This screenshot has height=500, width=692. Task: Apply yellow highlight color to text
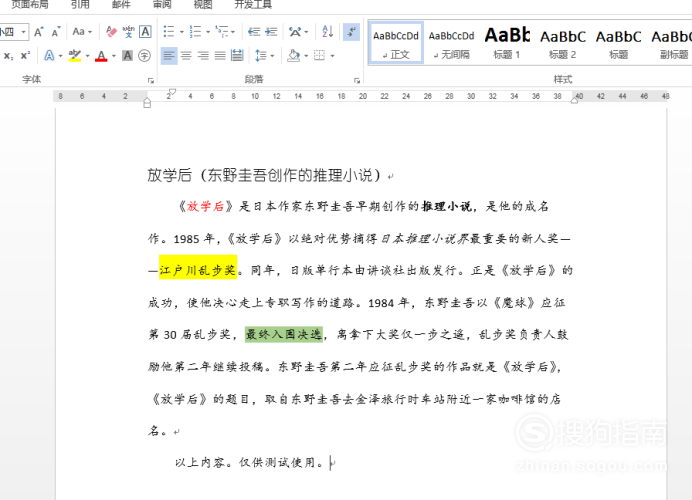tap(75, 56)
